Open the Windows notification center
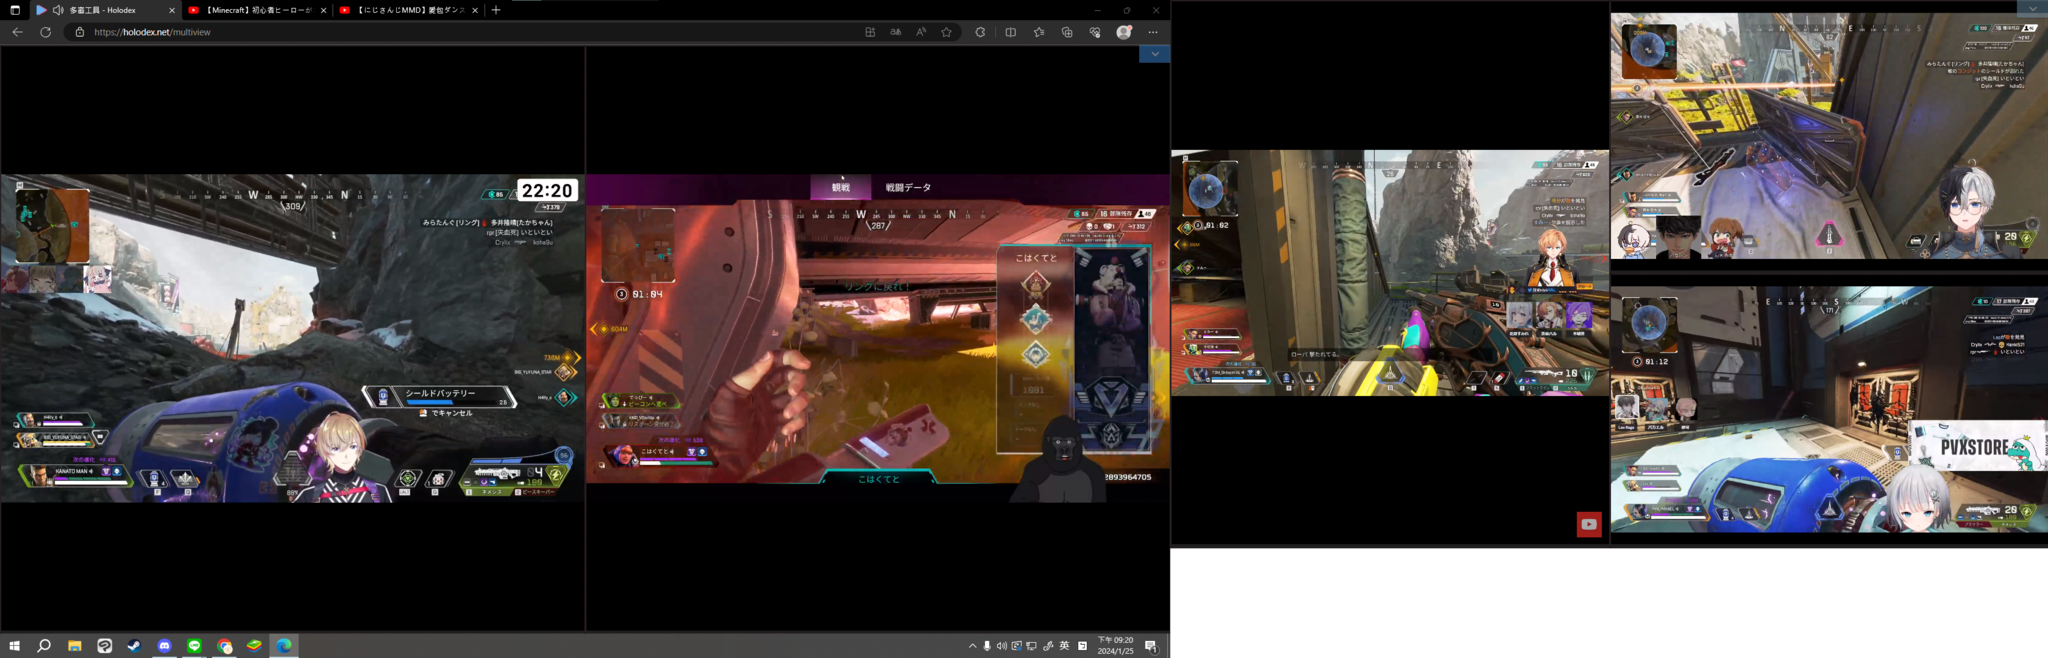 click(x=1151, y=646)
